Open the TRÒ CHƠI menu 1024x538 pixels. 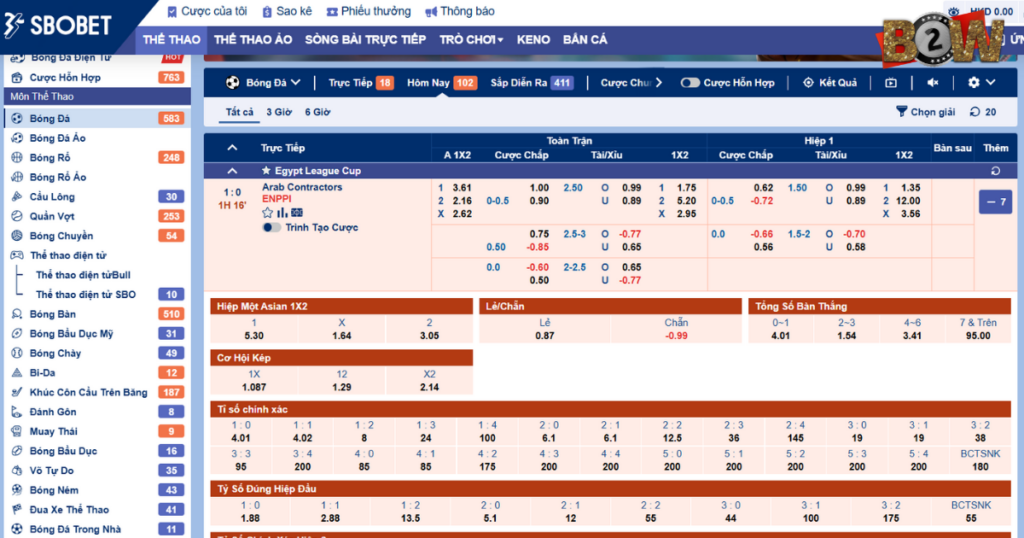tap(471, 40)
